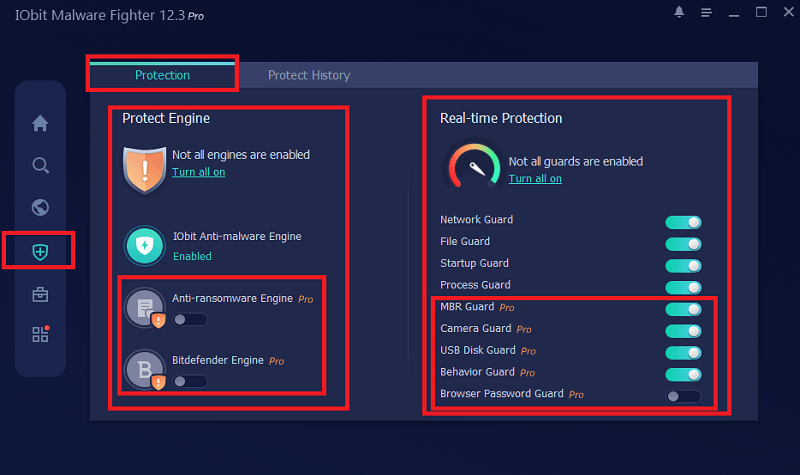800x475 pixels.
Task: Toggle Behavior Guard switch
Action: (683, 374)
